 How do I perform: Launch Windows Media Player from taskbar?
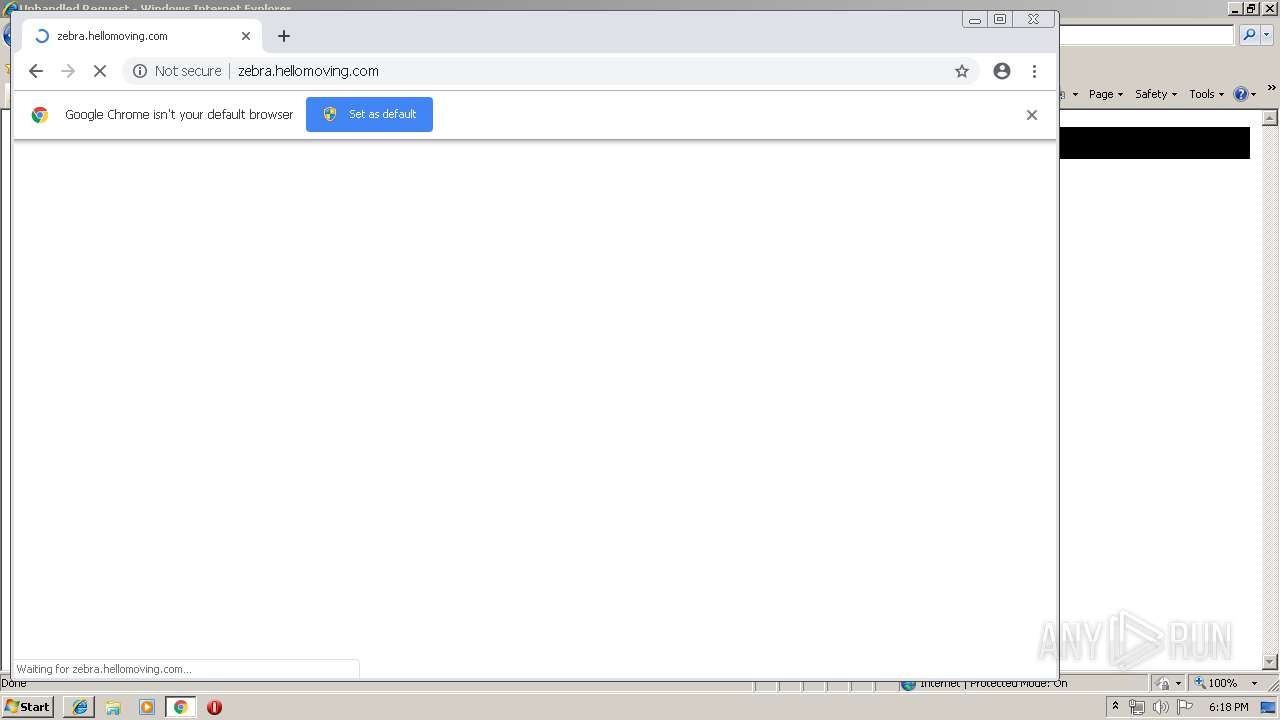tap(147, 707)
